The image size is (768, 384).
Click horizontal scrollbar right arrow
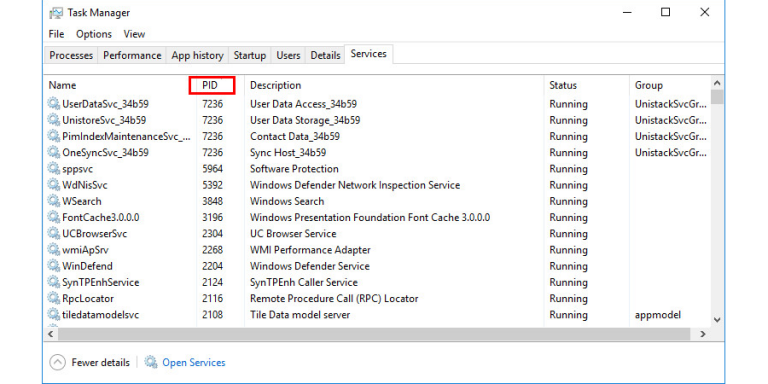click(703, 334)
